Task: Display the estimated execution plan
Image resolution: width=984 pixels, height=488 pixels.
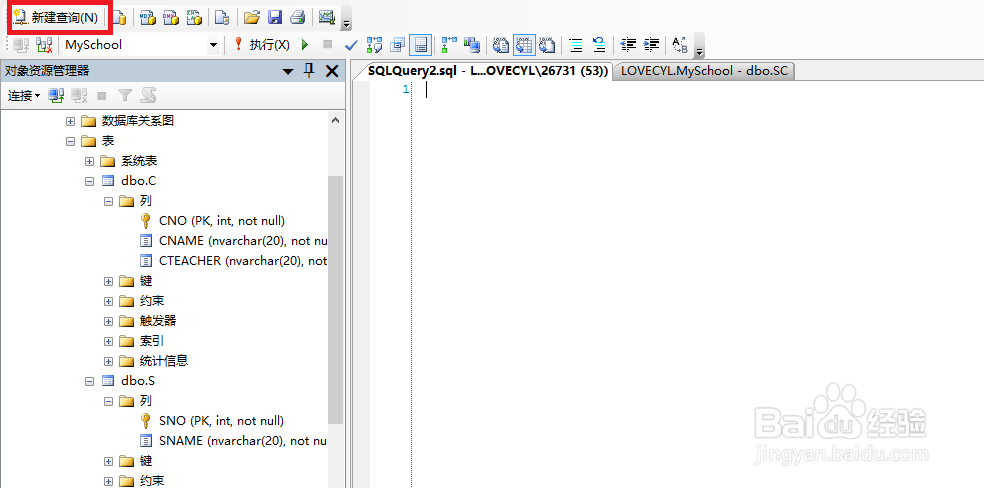Action: point(374,45)
